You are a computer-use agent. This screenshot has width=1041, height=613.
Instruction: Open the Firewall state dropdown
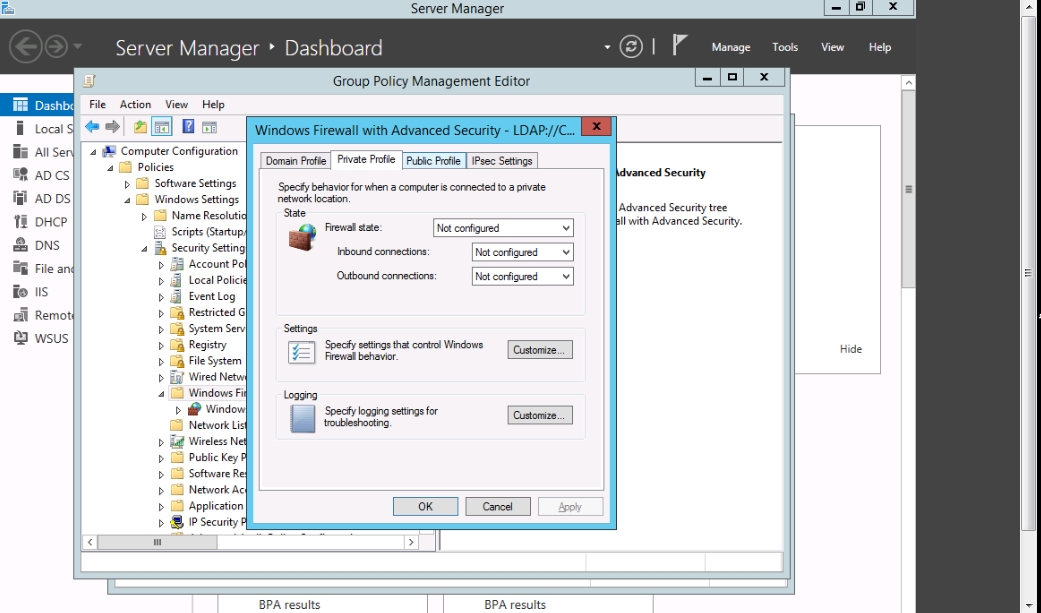(x=503, y=228)
